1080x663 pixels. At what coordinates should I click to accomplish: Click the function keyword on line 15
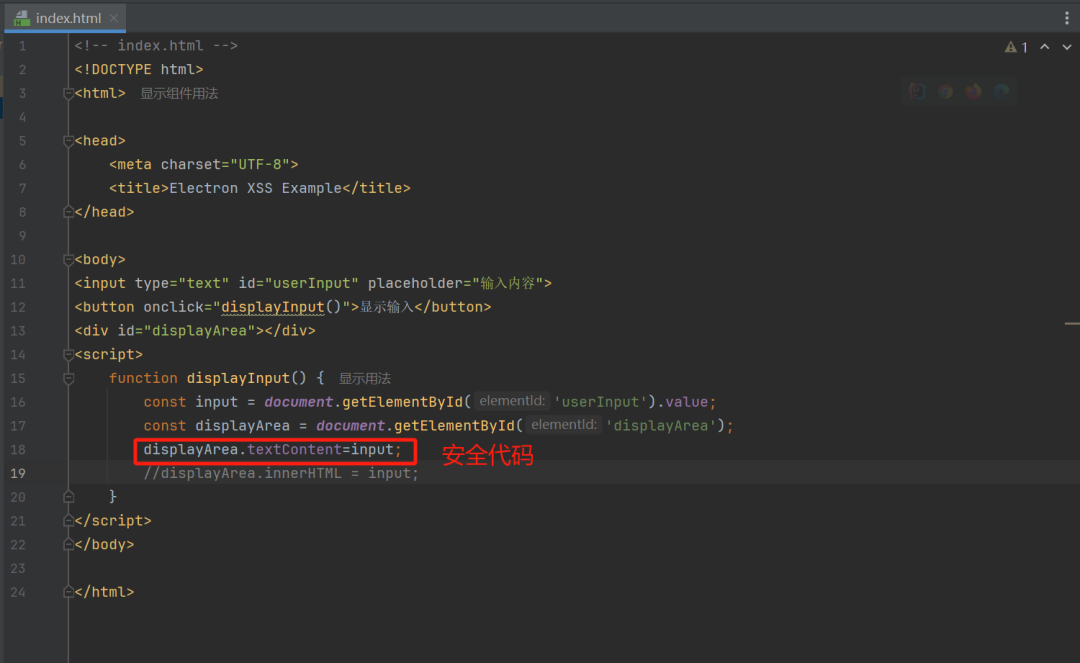tap(143, 379)
